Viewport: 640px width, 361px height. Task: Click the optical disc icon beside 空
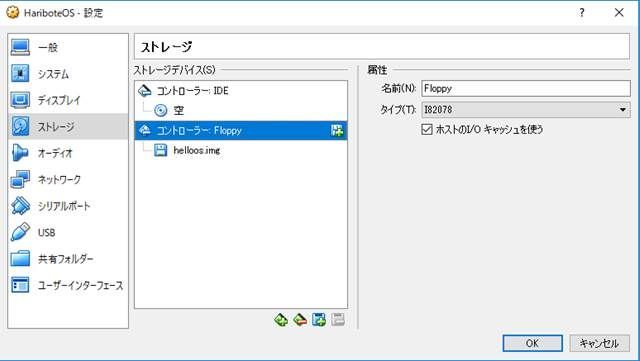pyautogui.click(x=161, y=110)
